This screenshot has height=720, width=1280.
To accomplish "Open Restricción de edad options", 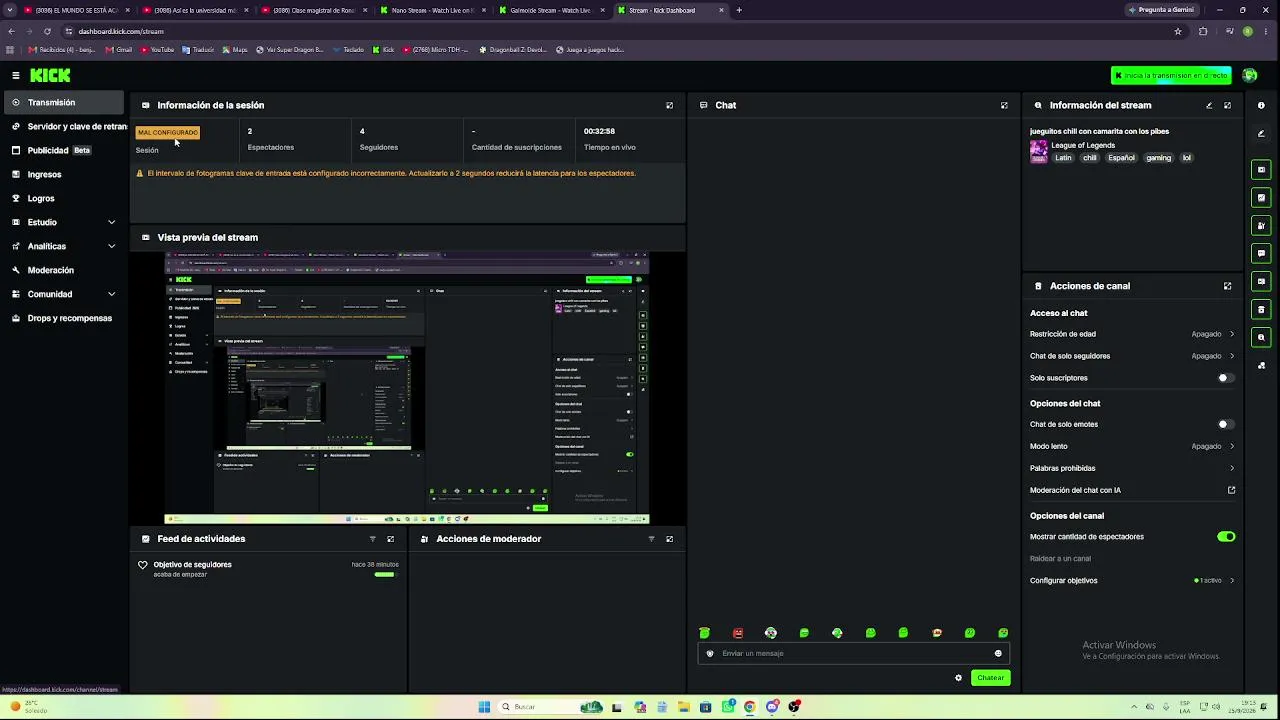I will (1132, 334).
